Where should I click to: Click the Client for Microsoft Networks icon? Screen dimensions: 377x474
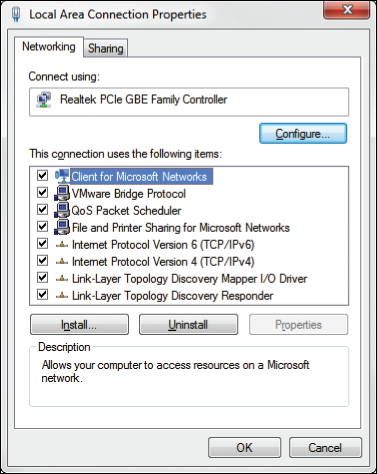coord(62,176)
